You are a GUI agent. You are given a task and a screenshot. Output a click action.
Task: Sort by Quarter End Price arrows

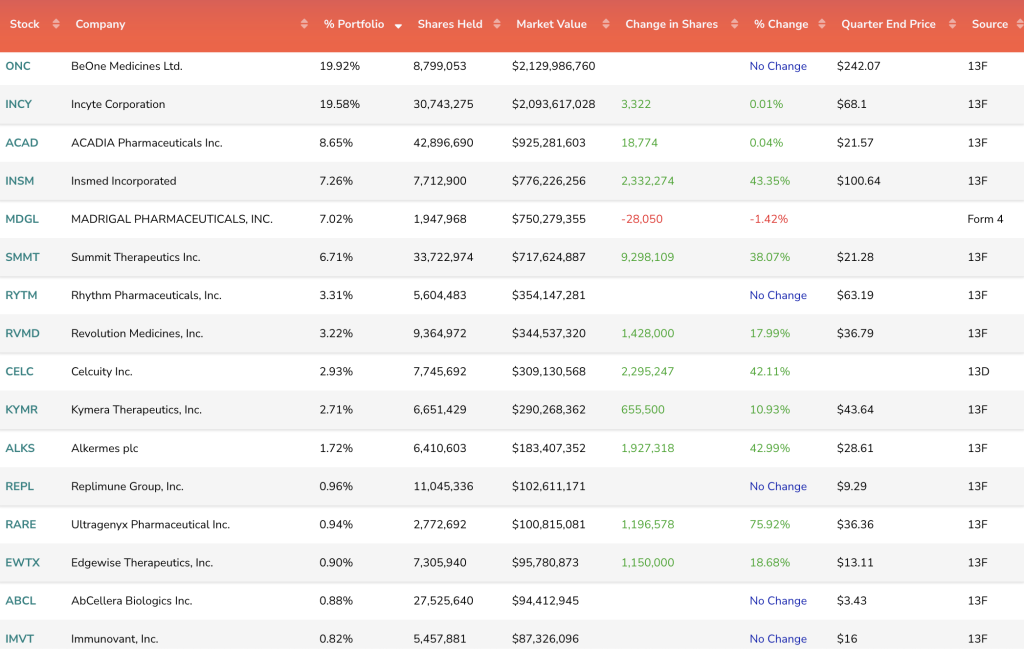coord(953,24)
